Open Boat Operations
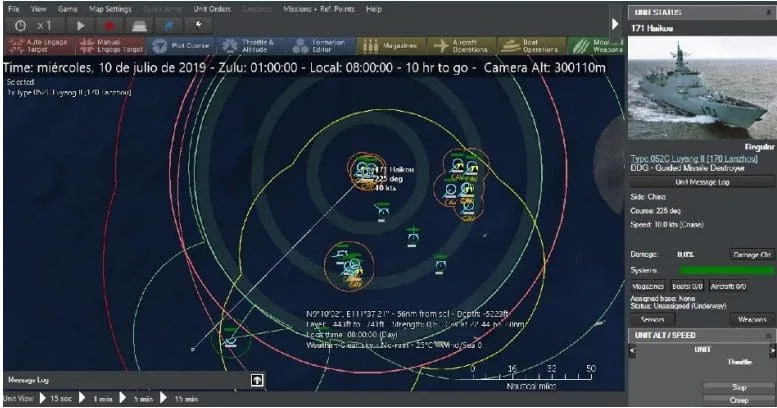This screenshot has width=777, height=408. tap(531, 46)
